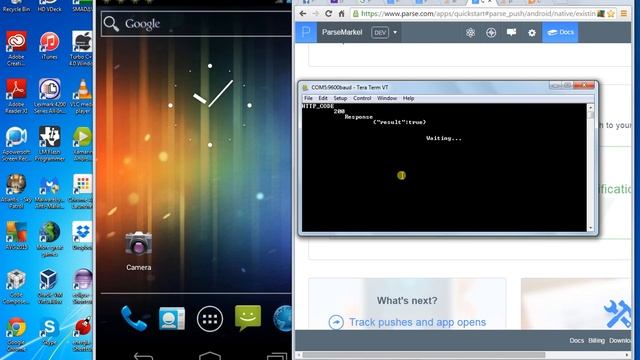Open Tera Term Help menu
This screenshot has width=640, height=360.
(x=408, y=98)
